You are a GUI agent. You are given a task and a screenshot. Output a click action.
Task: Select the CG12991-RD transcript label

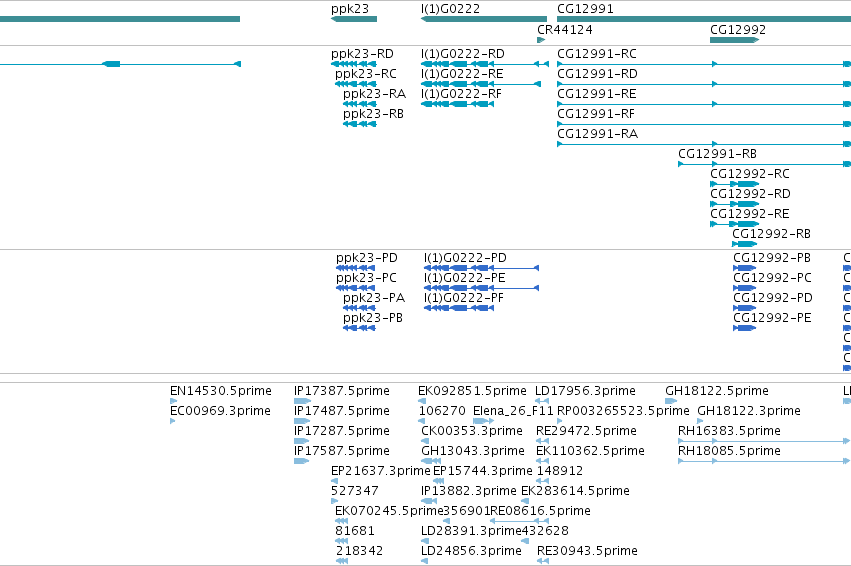(x=597, y=74)
